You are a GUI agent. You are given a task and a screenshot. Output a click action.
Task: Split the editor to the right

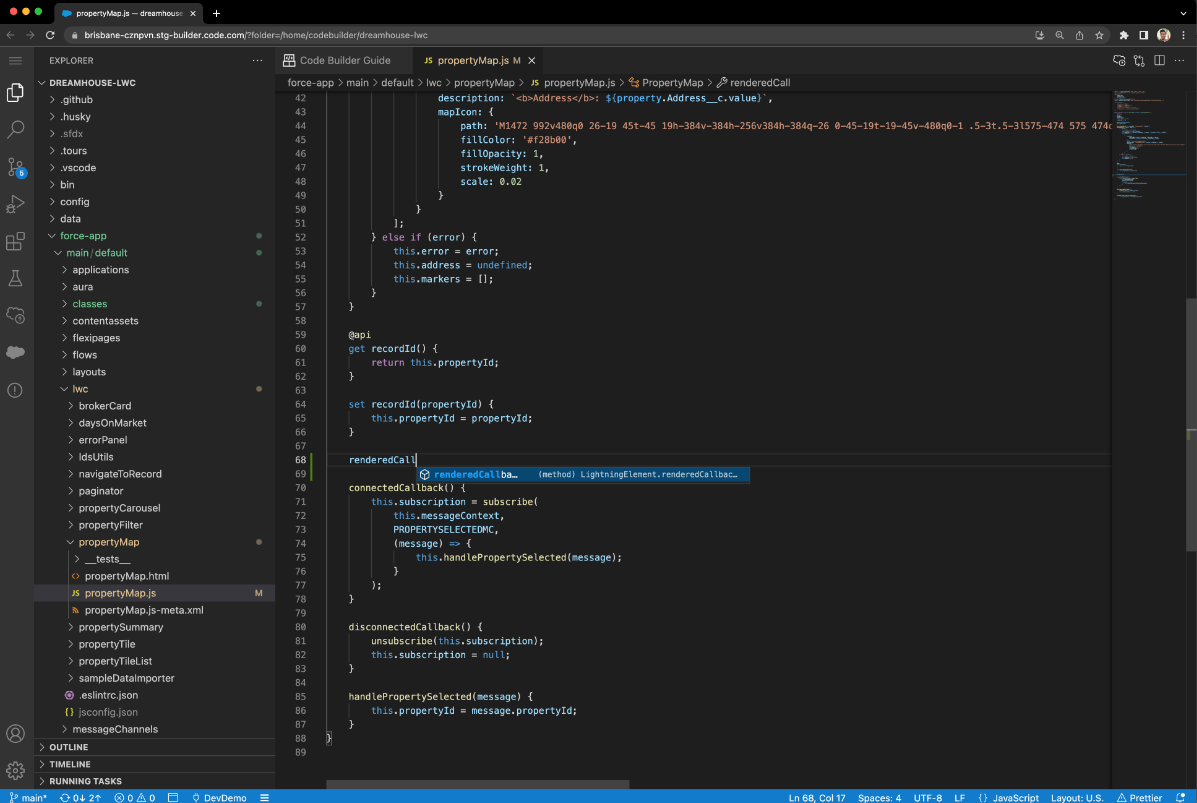[1160, 60]
